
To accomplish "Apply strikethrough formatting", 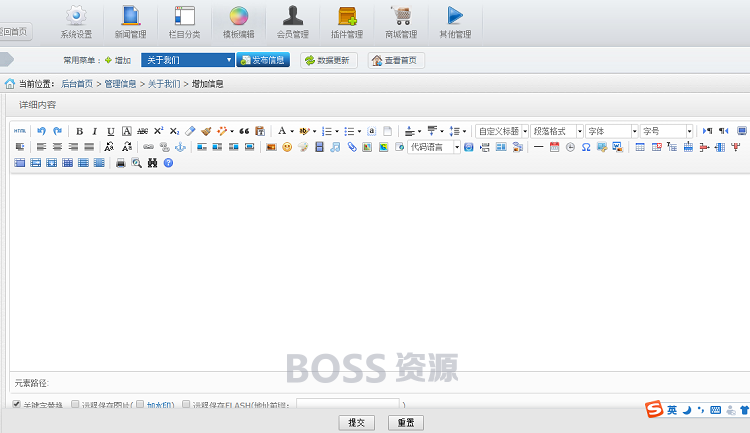I will pyautogui.click(x=142, y=131).
